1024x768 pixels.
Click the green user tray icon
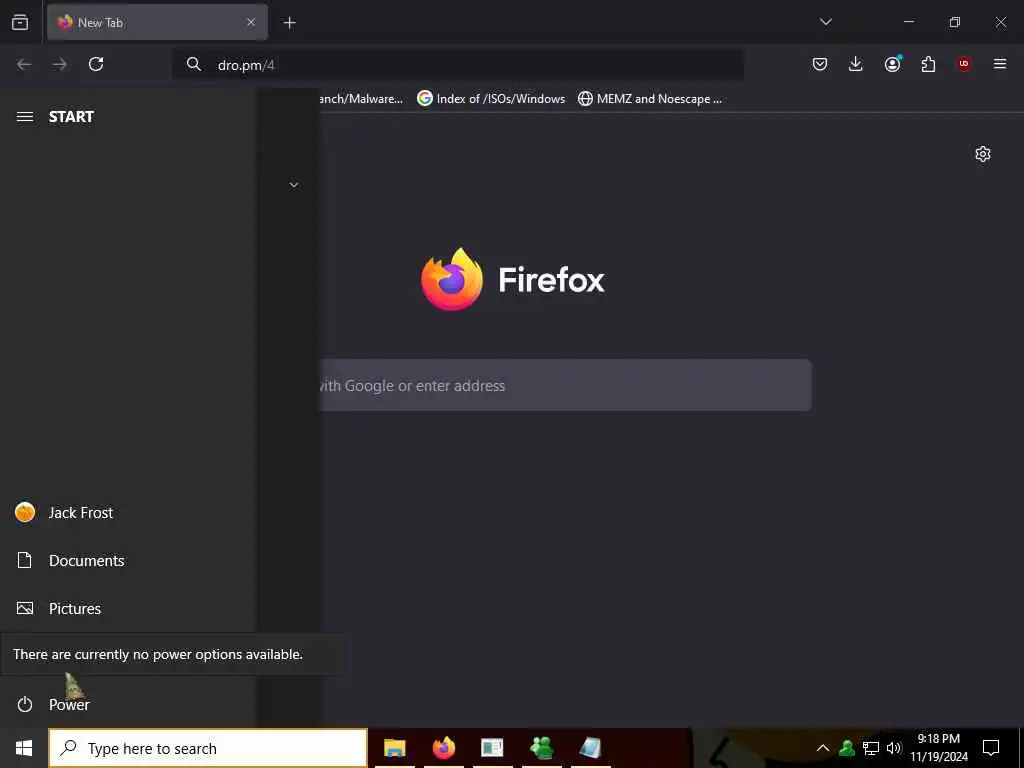[847, 748]
